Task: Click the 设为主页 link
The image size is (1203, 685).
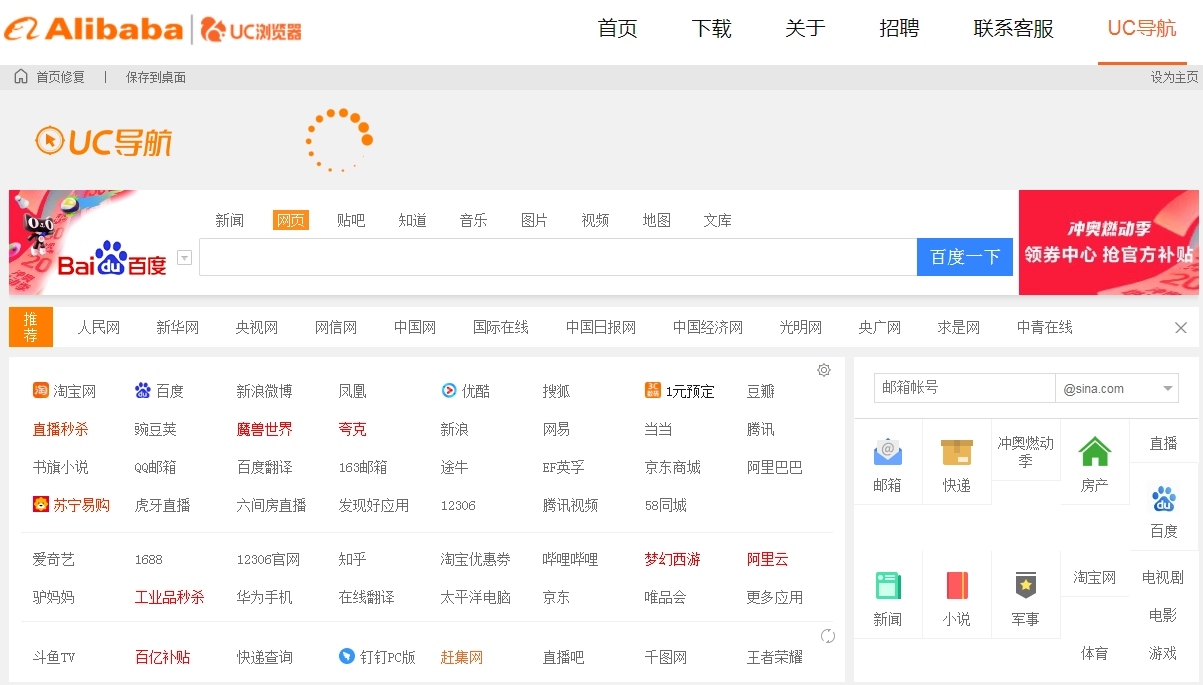Action: coord(1173,77)
